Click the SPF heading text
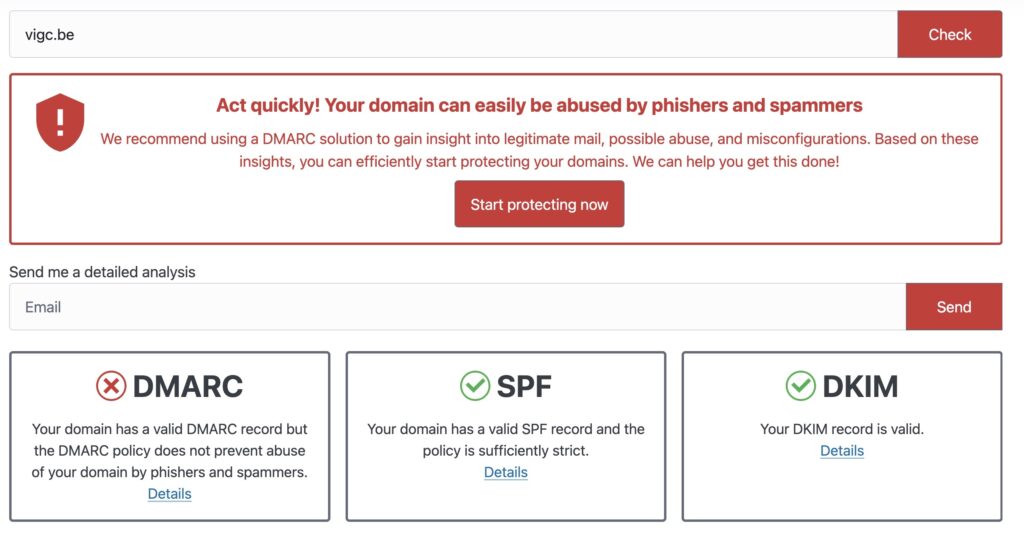The width and height of the screenshot is (1024, 541). point(523,386)
